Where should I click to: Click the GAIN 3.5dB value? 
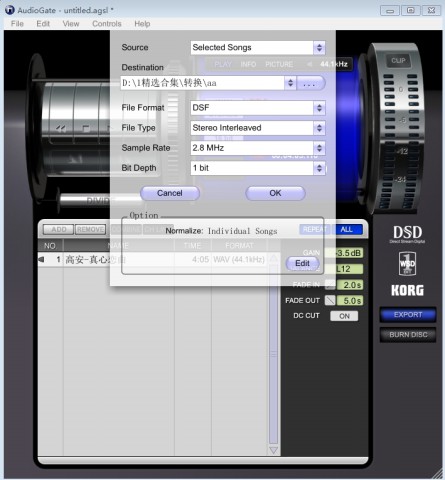point(347,253)
